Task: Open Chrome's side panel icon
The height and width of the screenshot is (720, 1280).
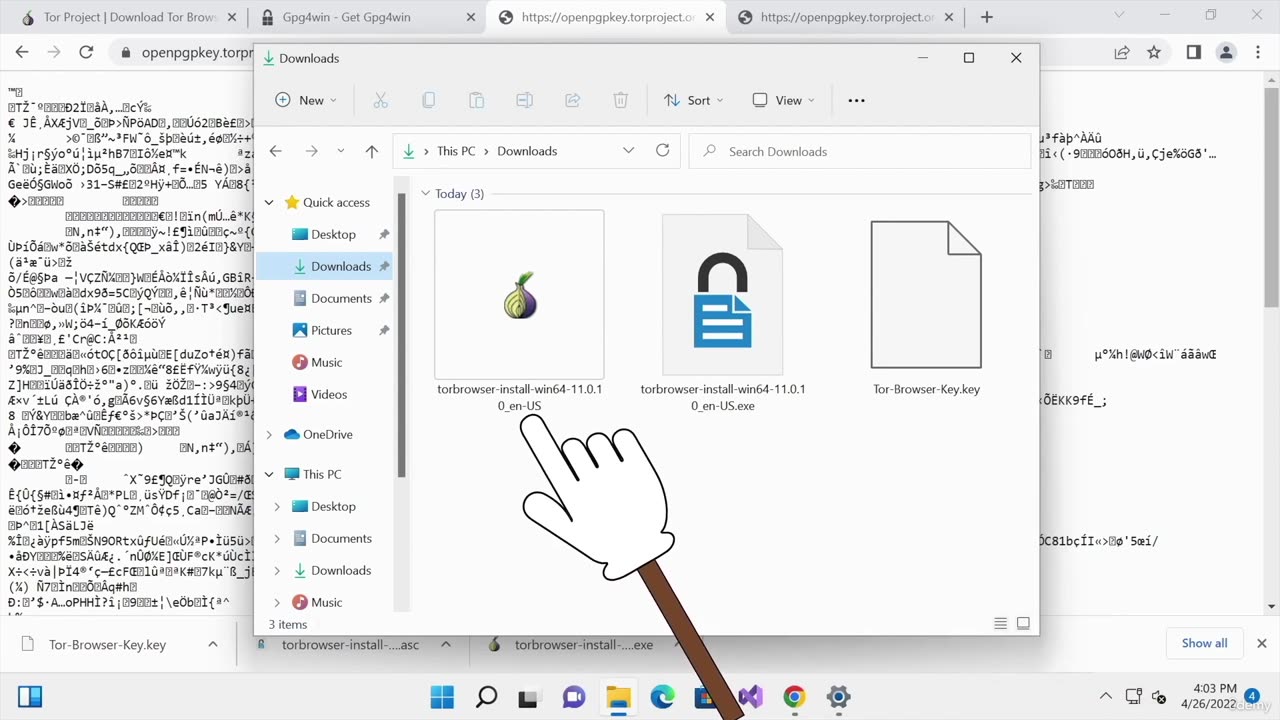Action: (x=1193, y=52)
